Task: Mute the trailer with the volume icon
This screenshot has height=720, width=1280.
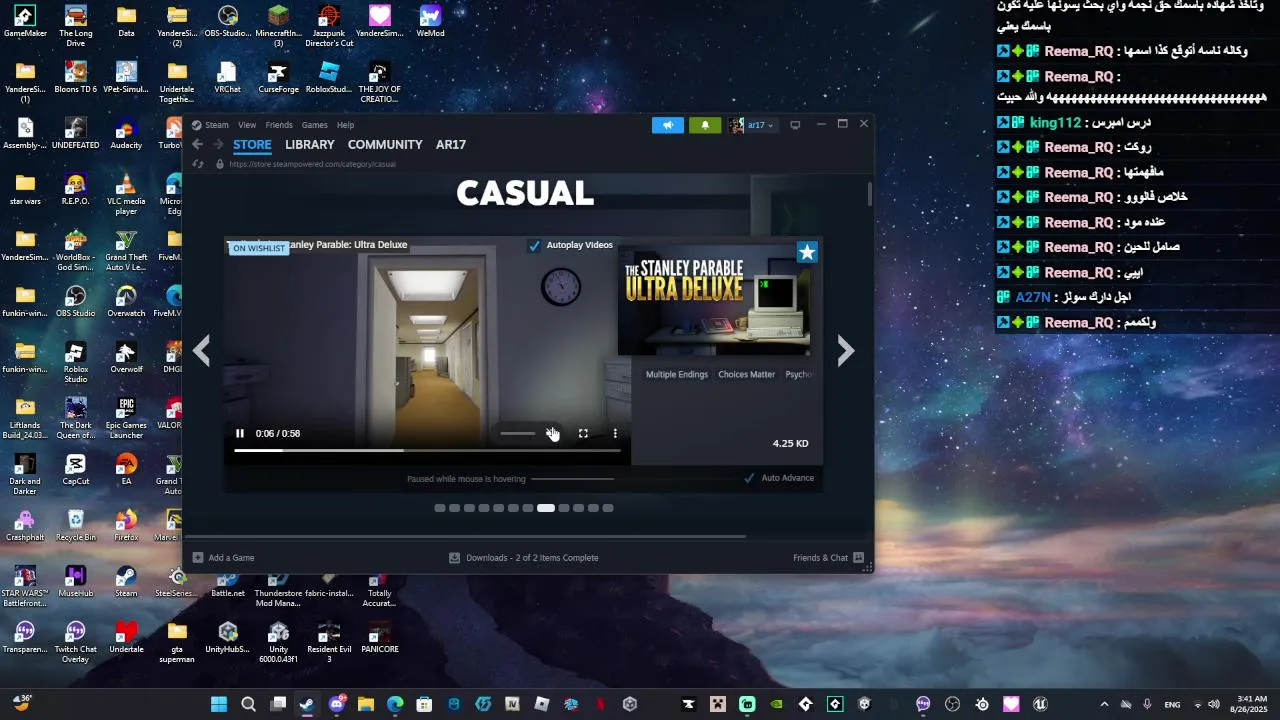Action: (x=552, y=433)
